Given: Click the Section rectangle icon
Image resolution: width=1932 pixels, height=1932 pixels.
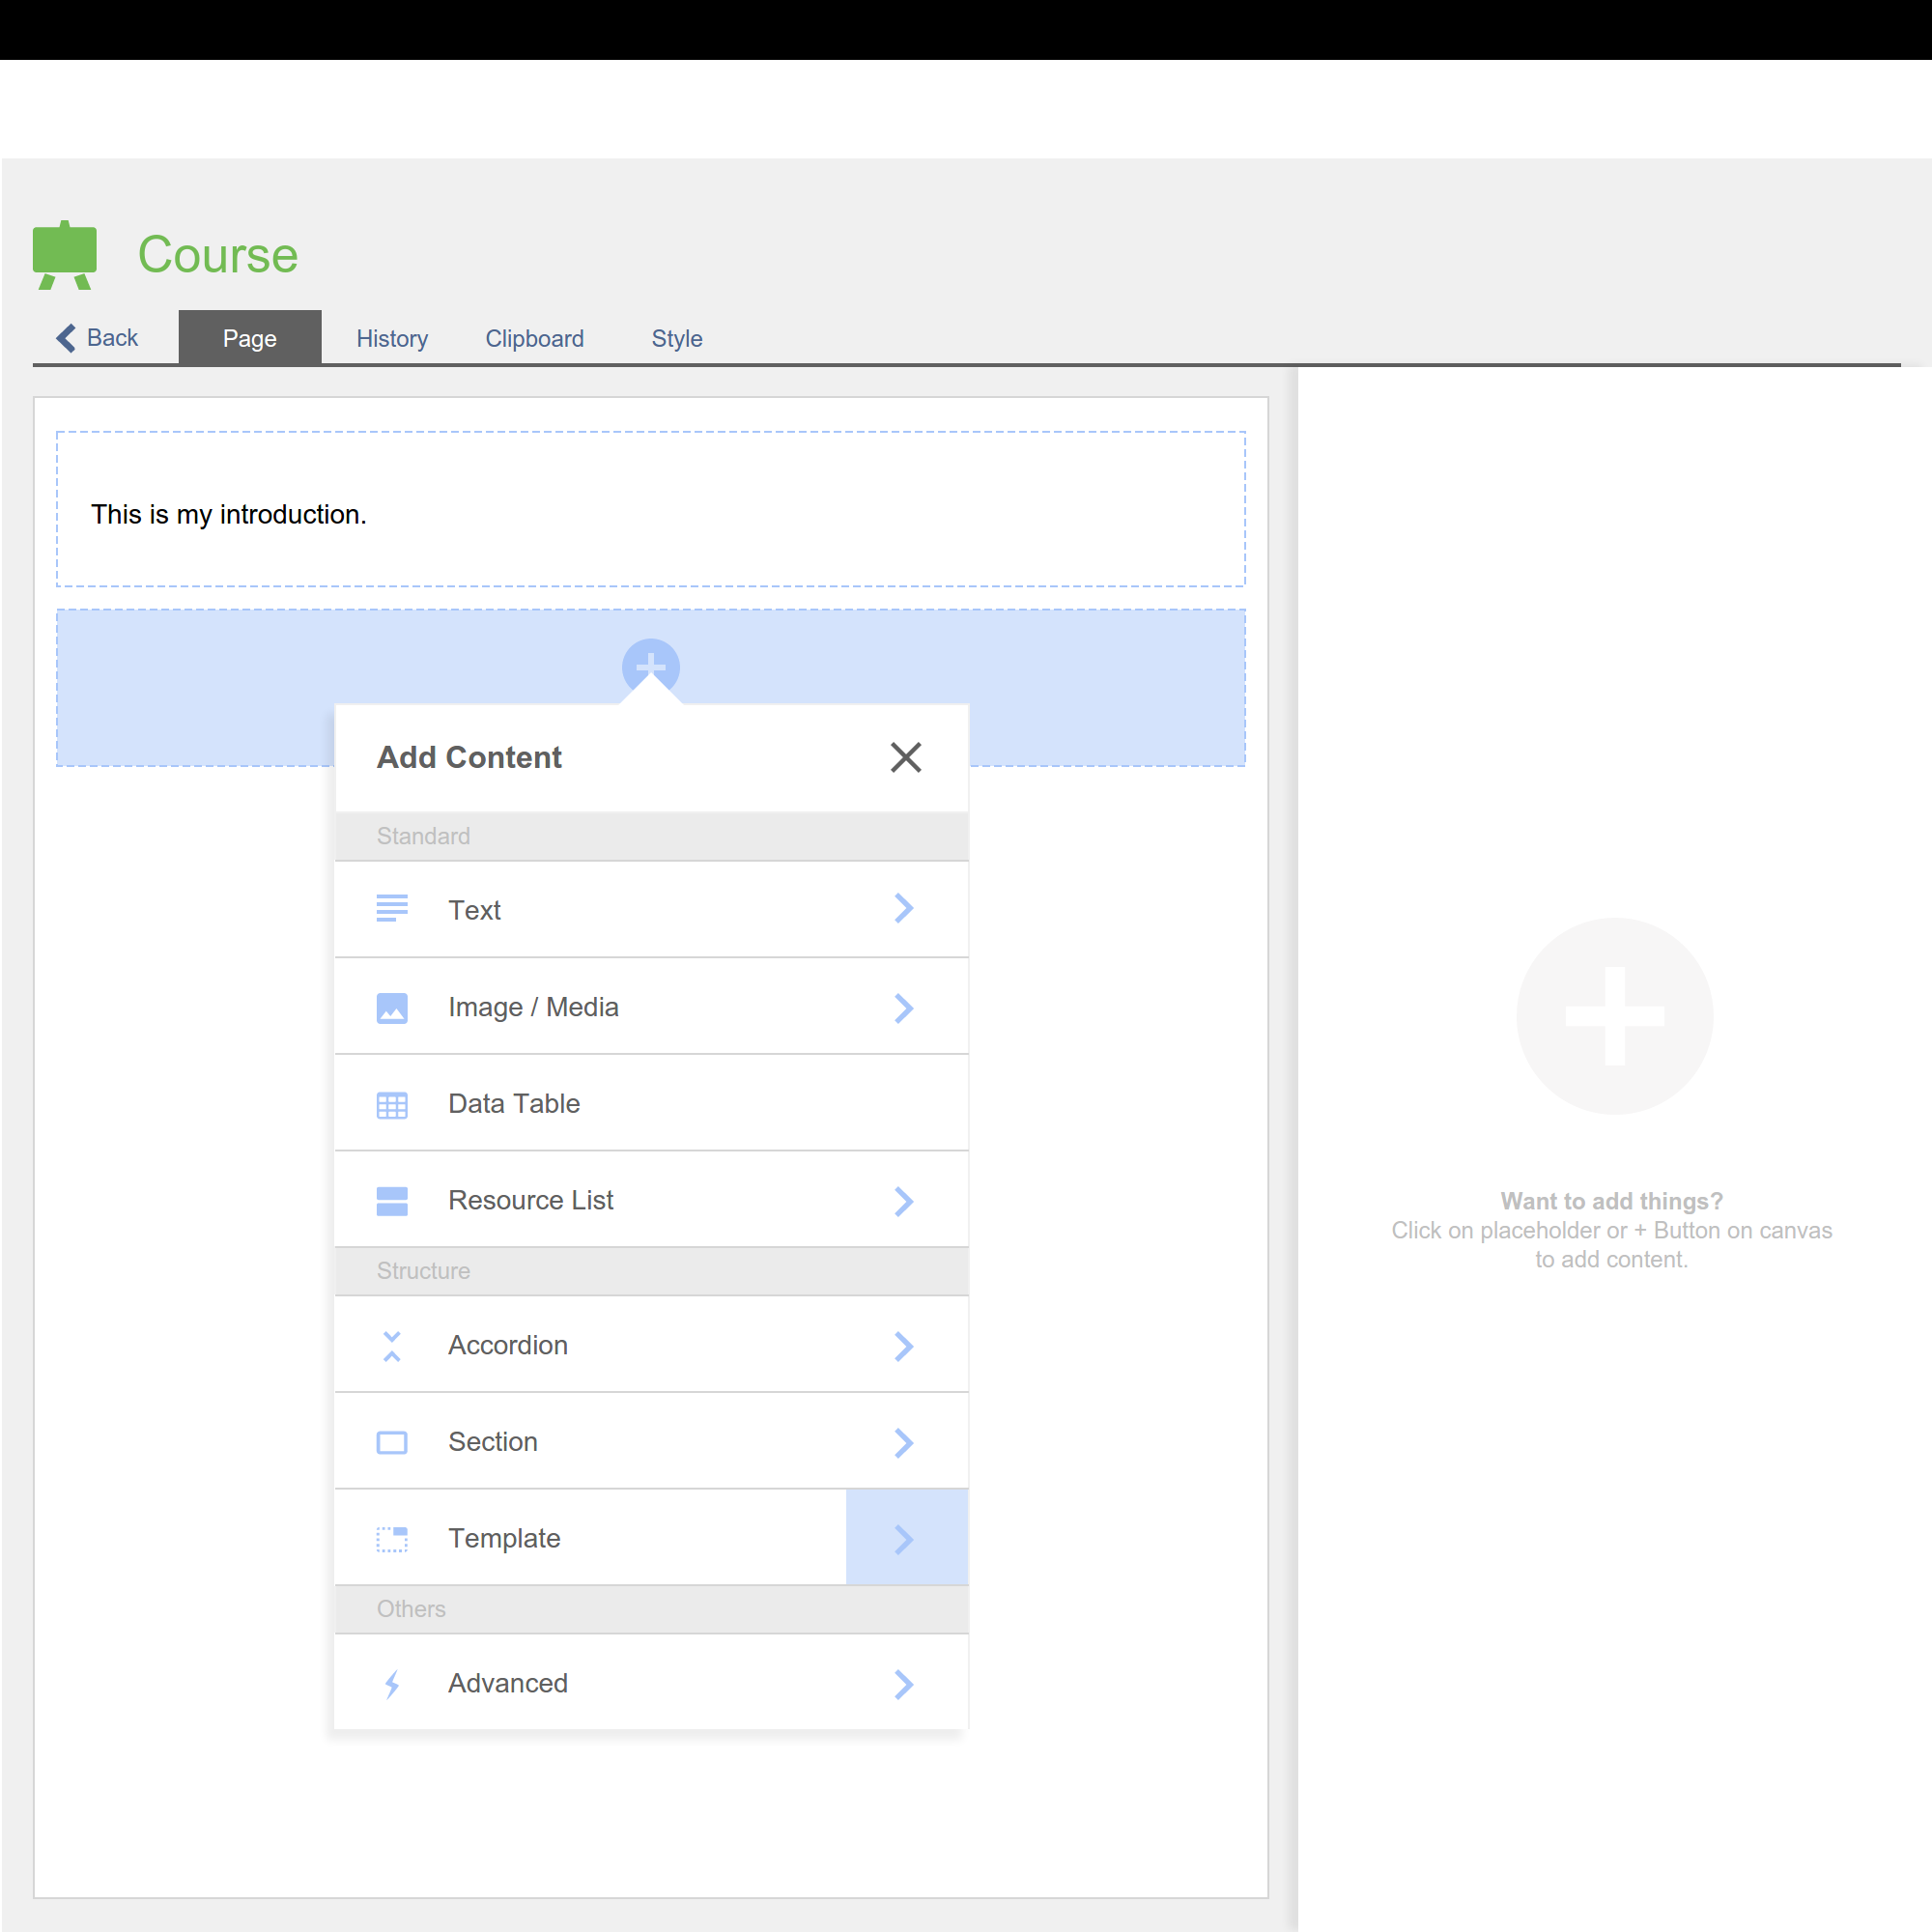Looking at the screenshot, I should click(x=392, y=1442).
